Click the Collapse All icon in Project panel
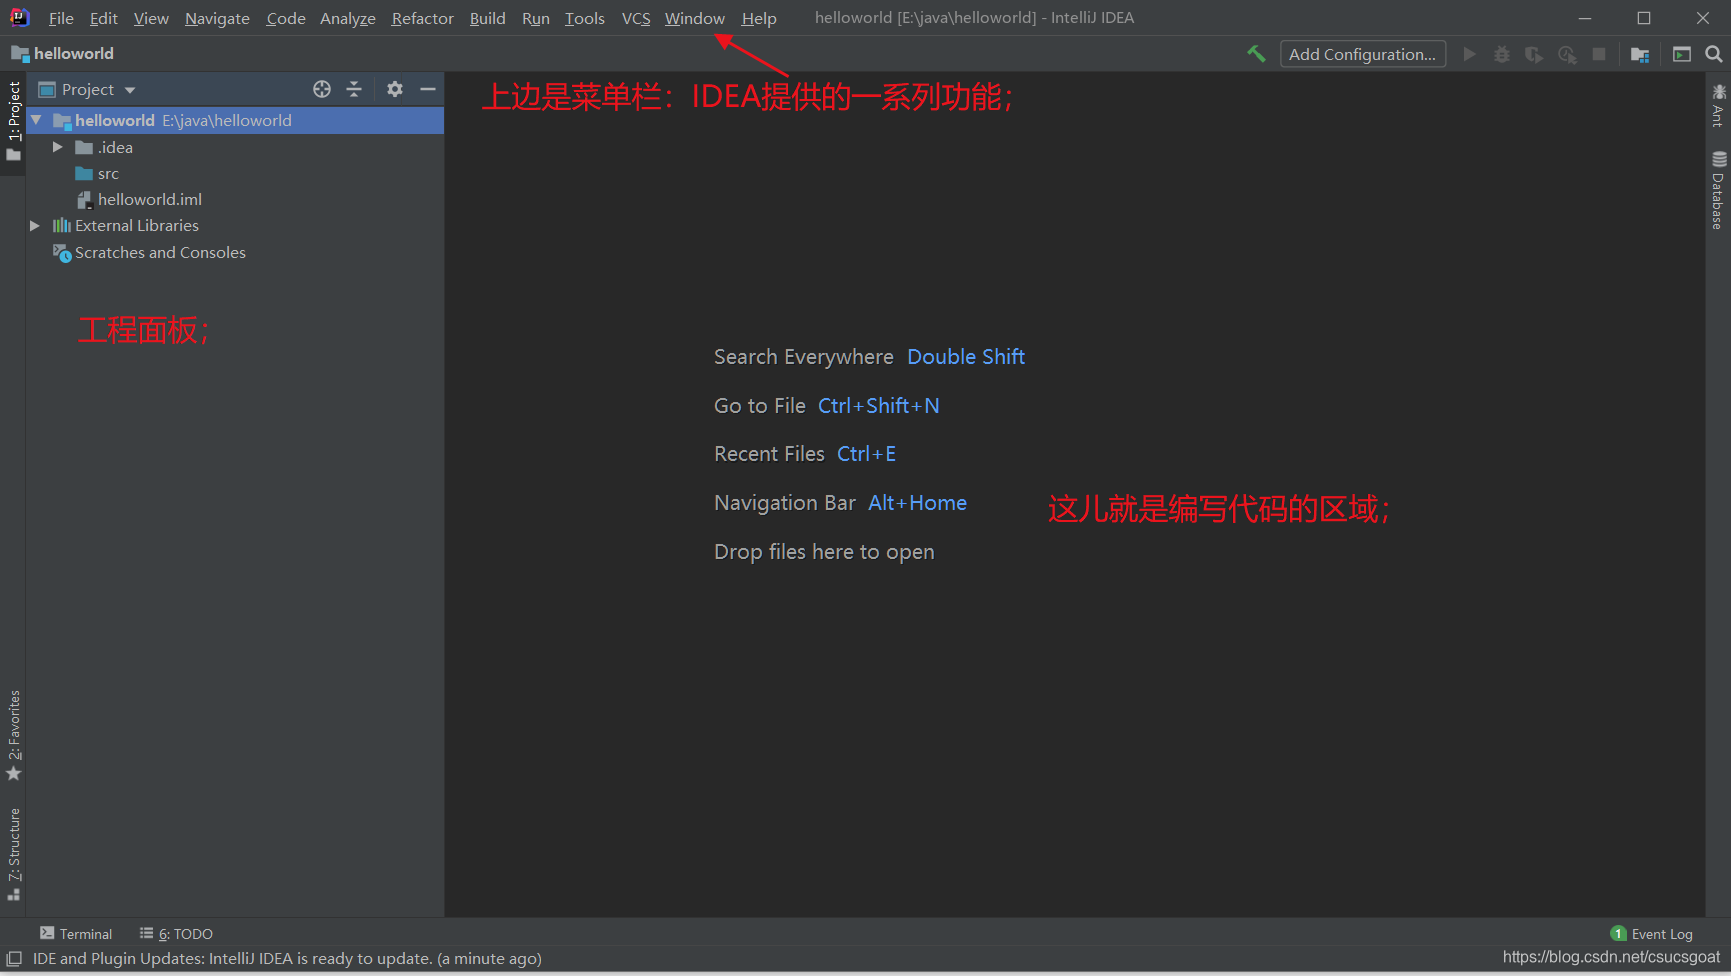 (x=354, y=89)
